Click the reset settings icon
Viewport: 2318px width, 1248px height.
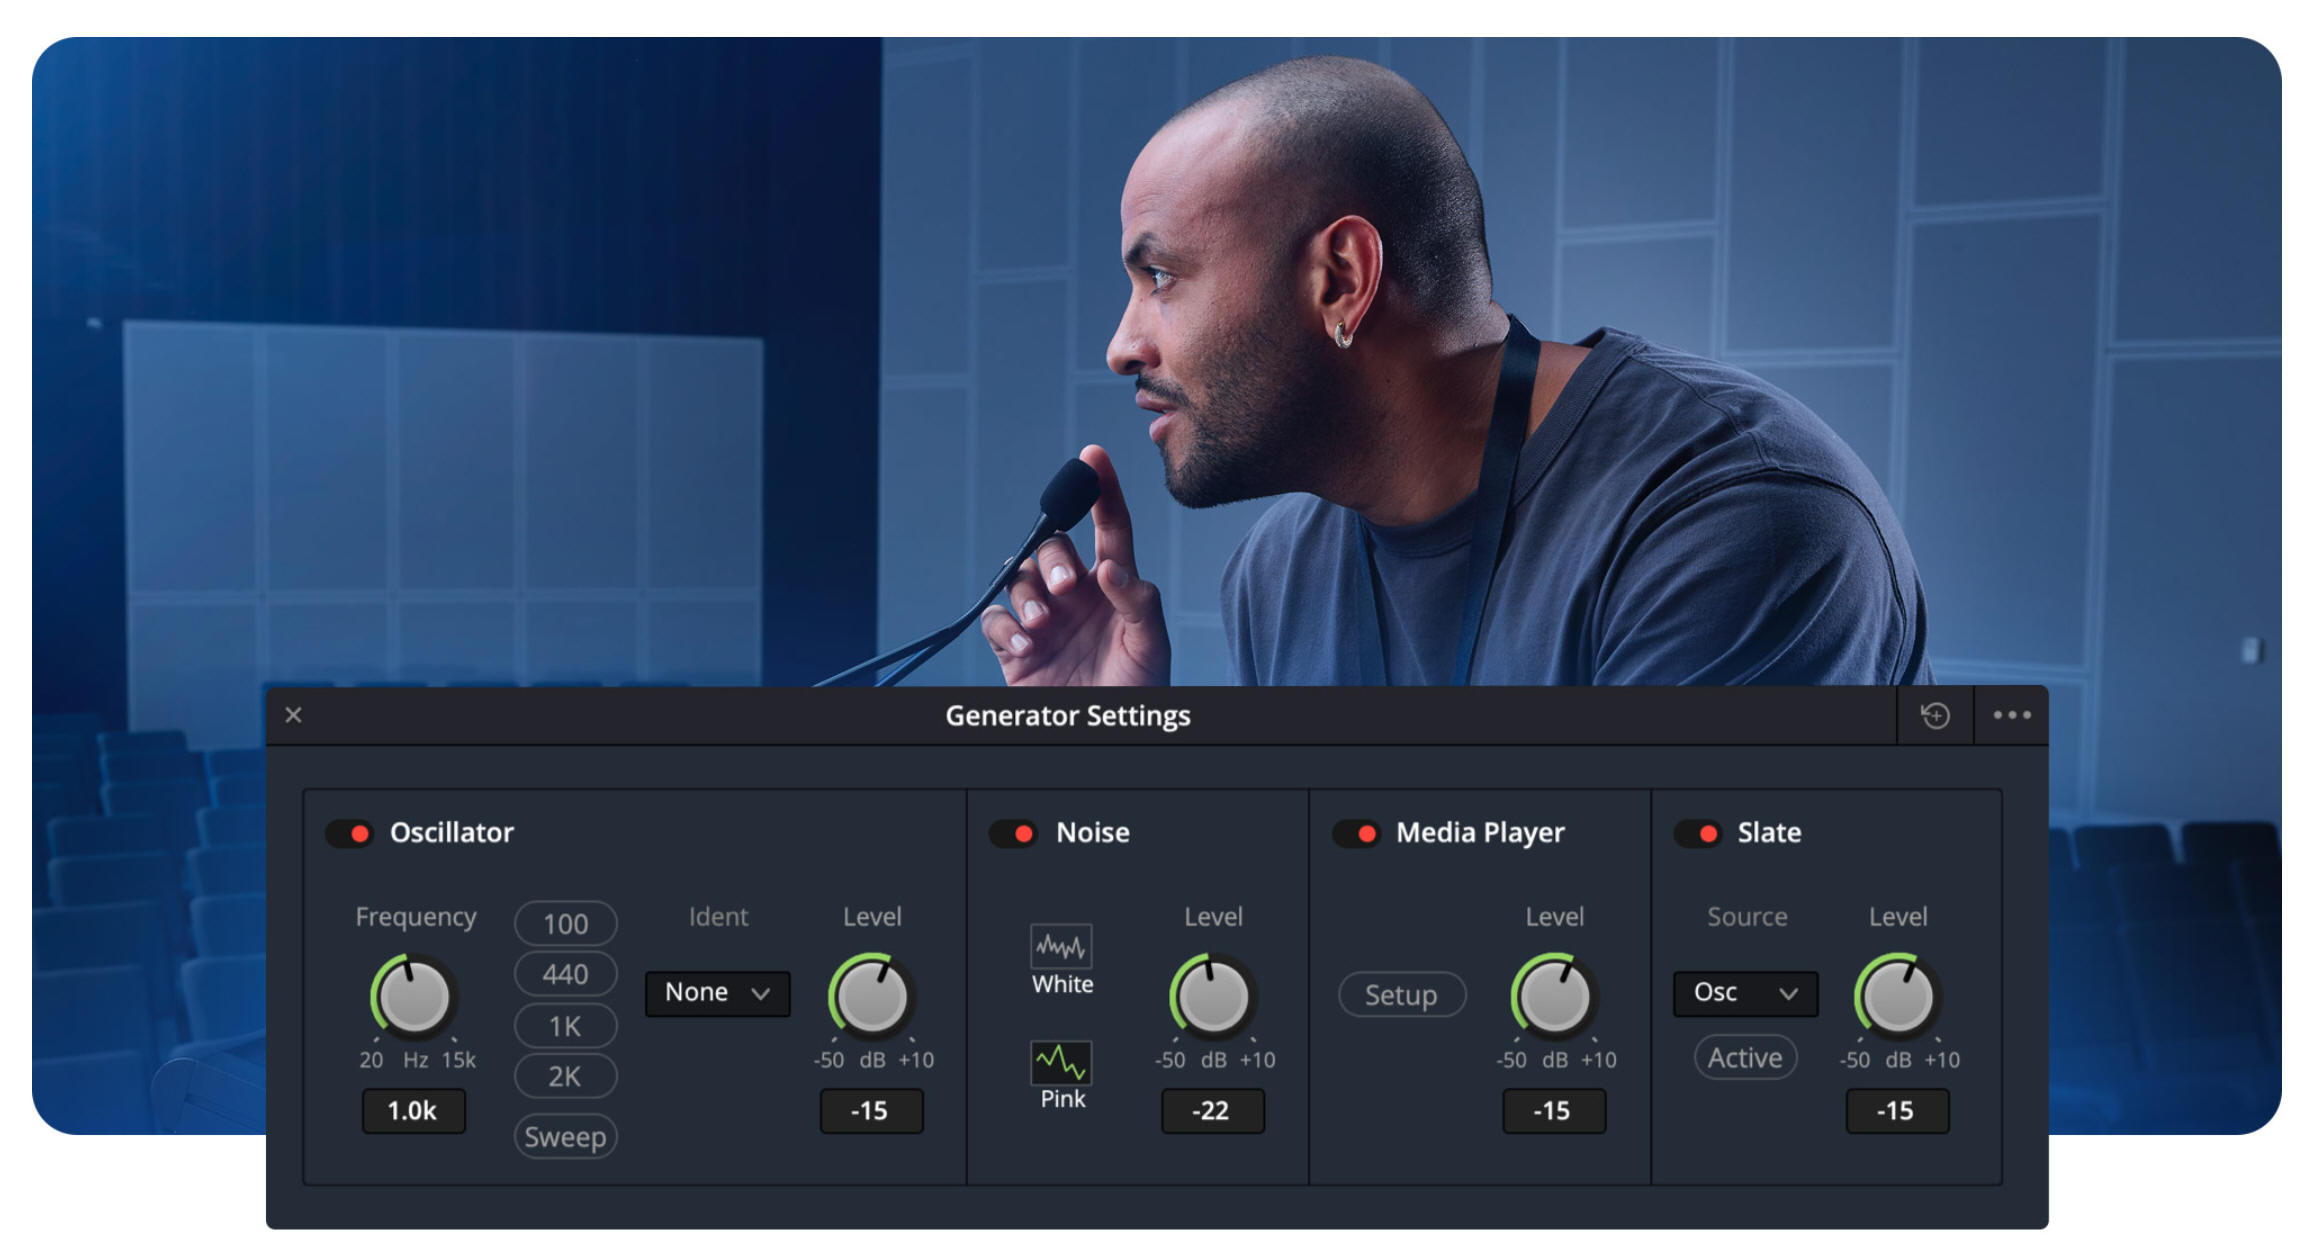1934,715
